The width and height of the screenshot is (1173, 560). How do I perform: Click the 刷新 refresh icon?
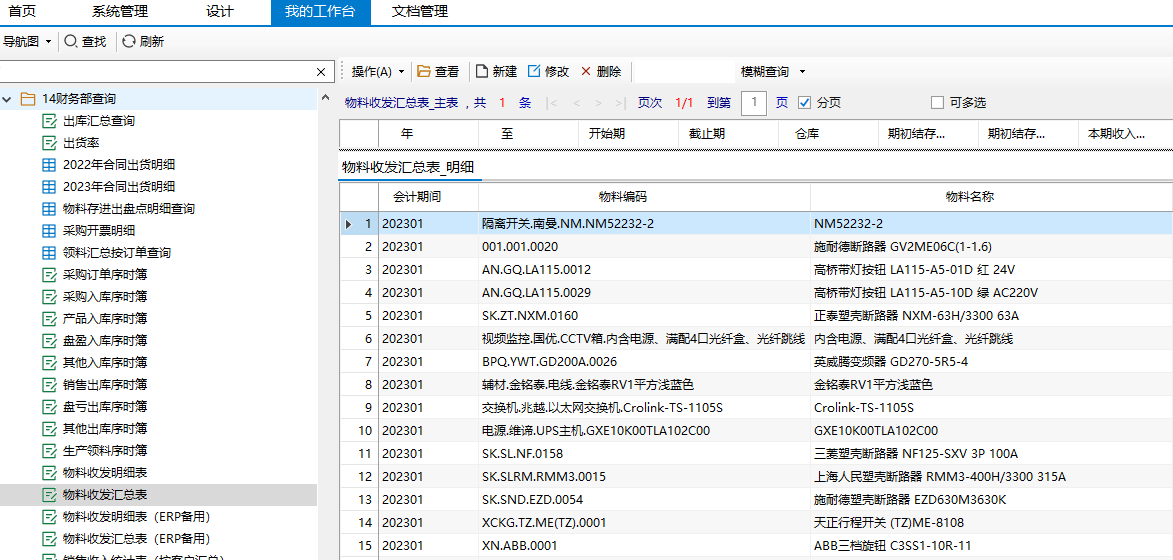pyautogui.click(x=129, y=42)
